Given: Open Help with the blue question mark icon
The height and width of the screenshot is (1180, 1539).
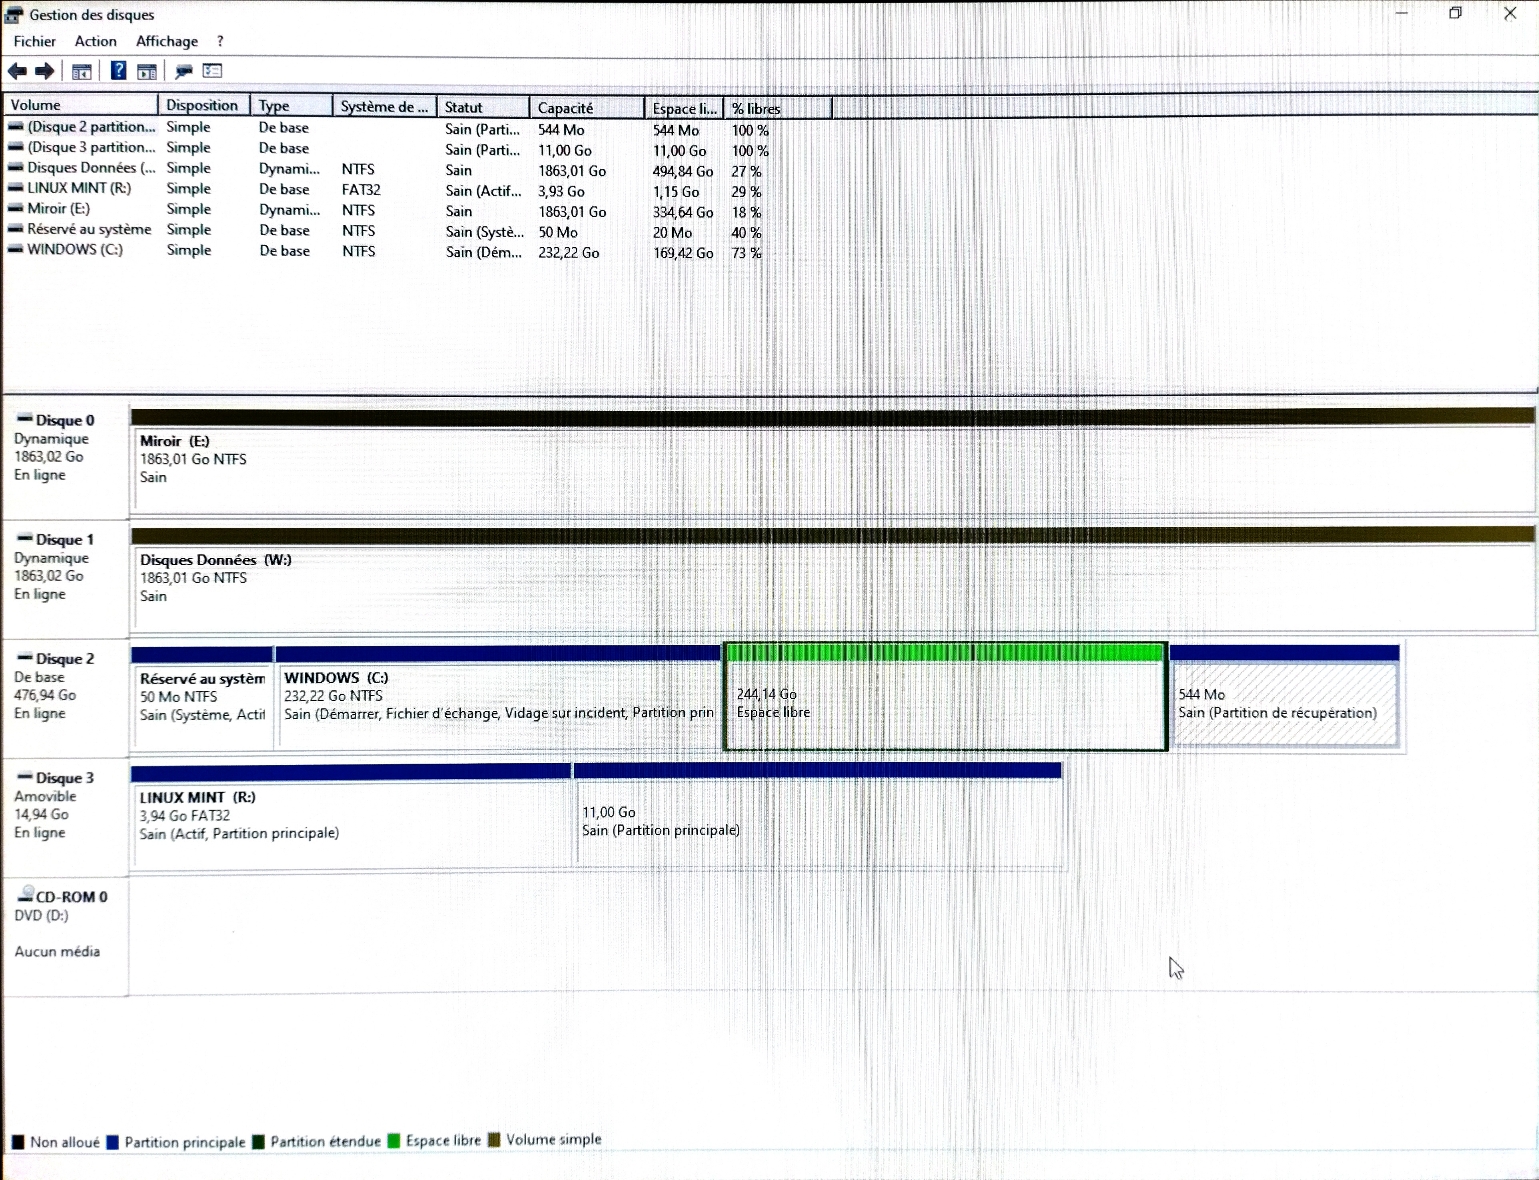Looking at the screenshot, I should [118, 71].
